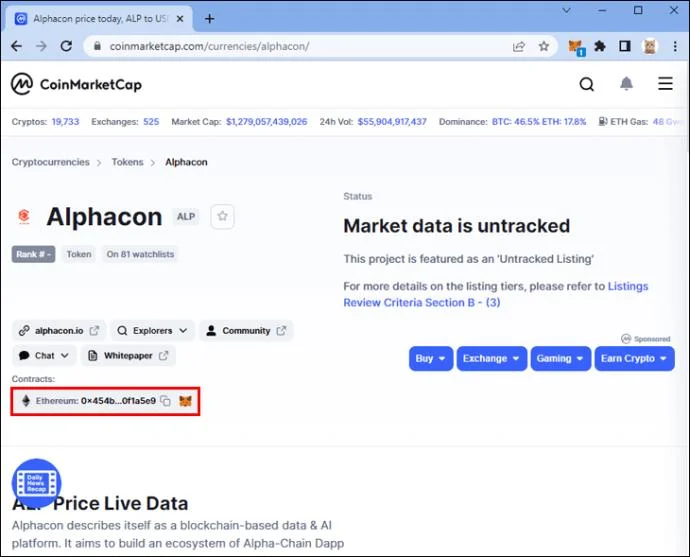Click On 81 watchlists tag

click(140, 254)
